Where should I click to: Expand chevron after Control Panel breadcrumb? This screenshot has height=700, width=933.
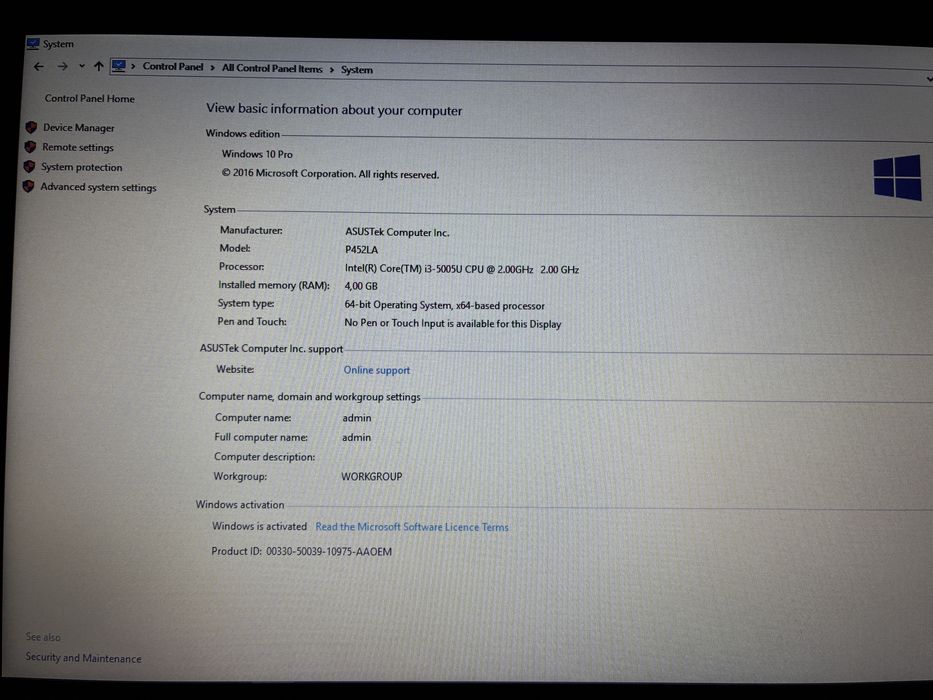[212, 68]
